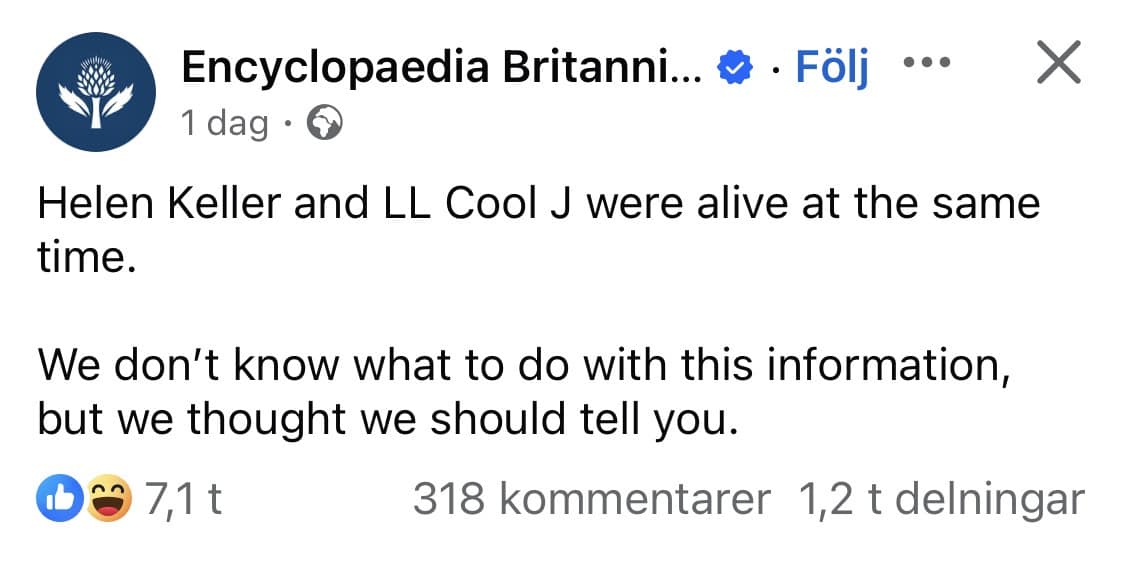View the 7,1 t reactions list
The image size is (1125, 569).
click(x=182, y=499)
